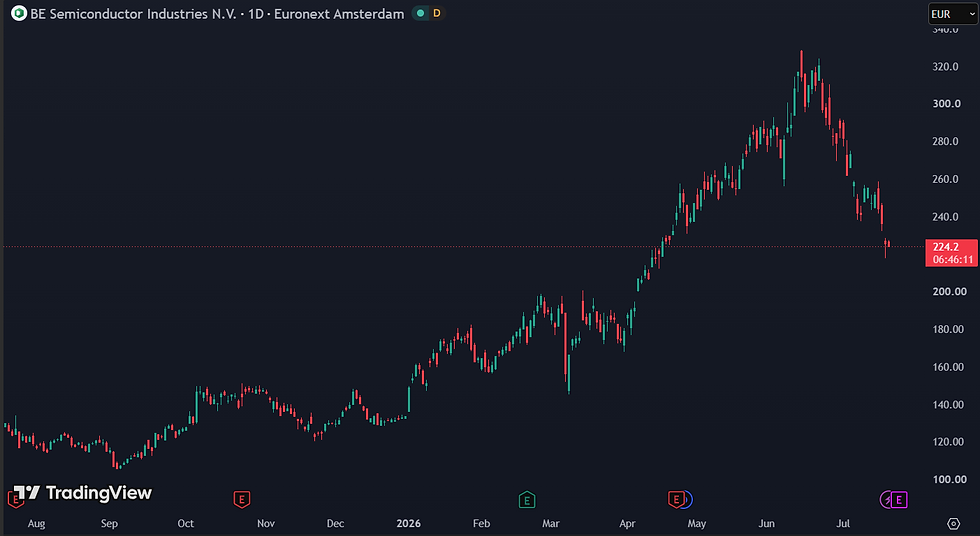Click the blue dividend marker before May
The image size is (980, 536).
tap(687, 499)
